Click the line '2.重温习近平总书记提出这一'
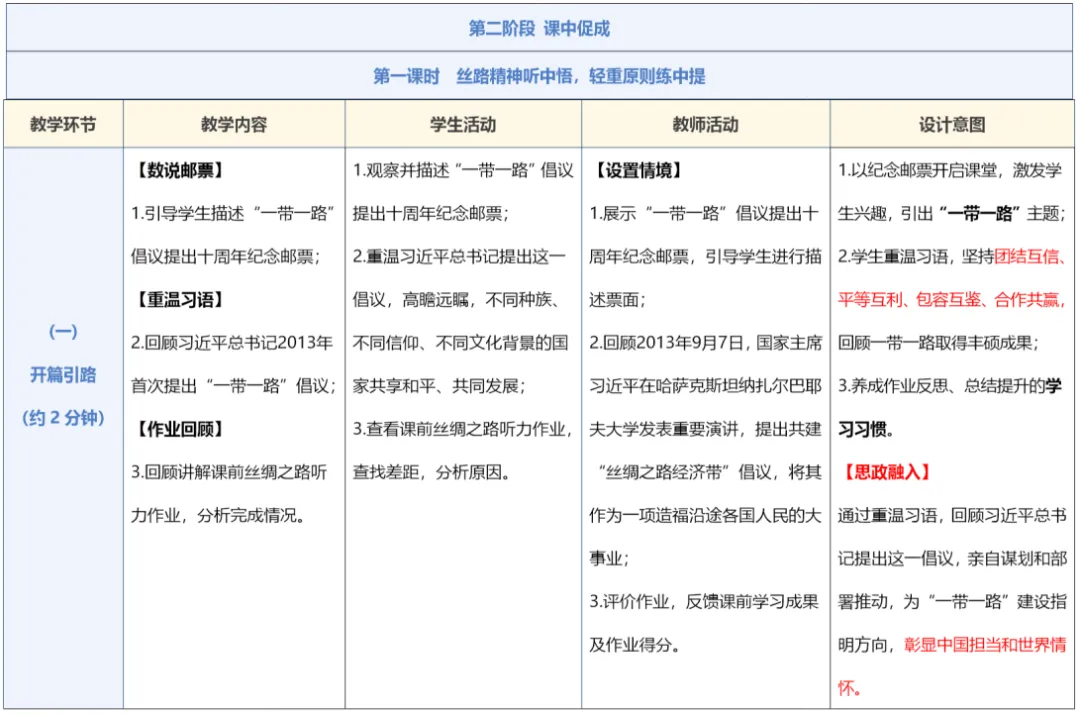This screenshot has height=715, width=1080. (x=459, y=257)
